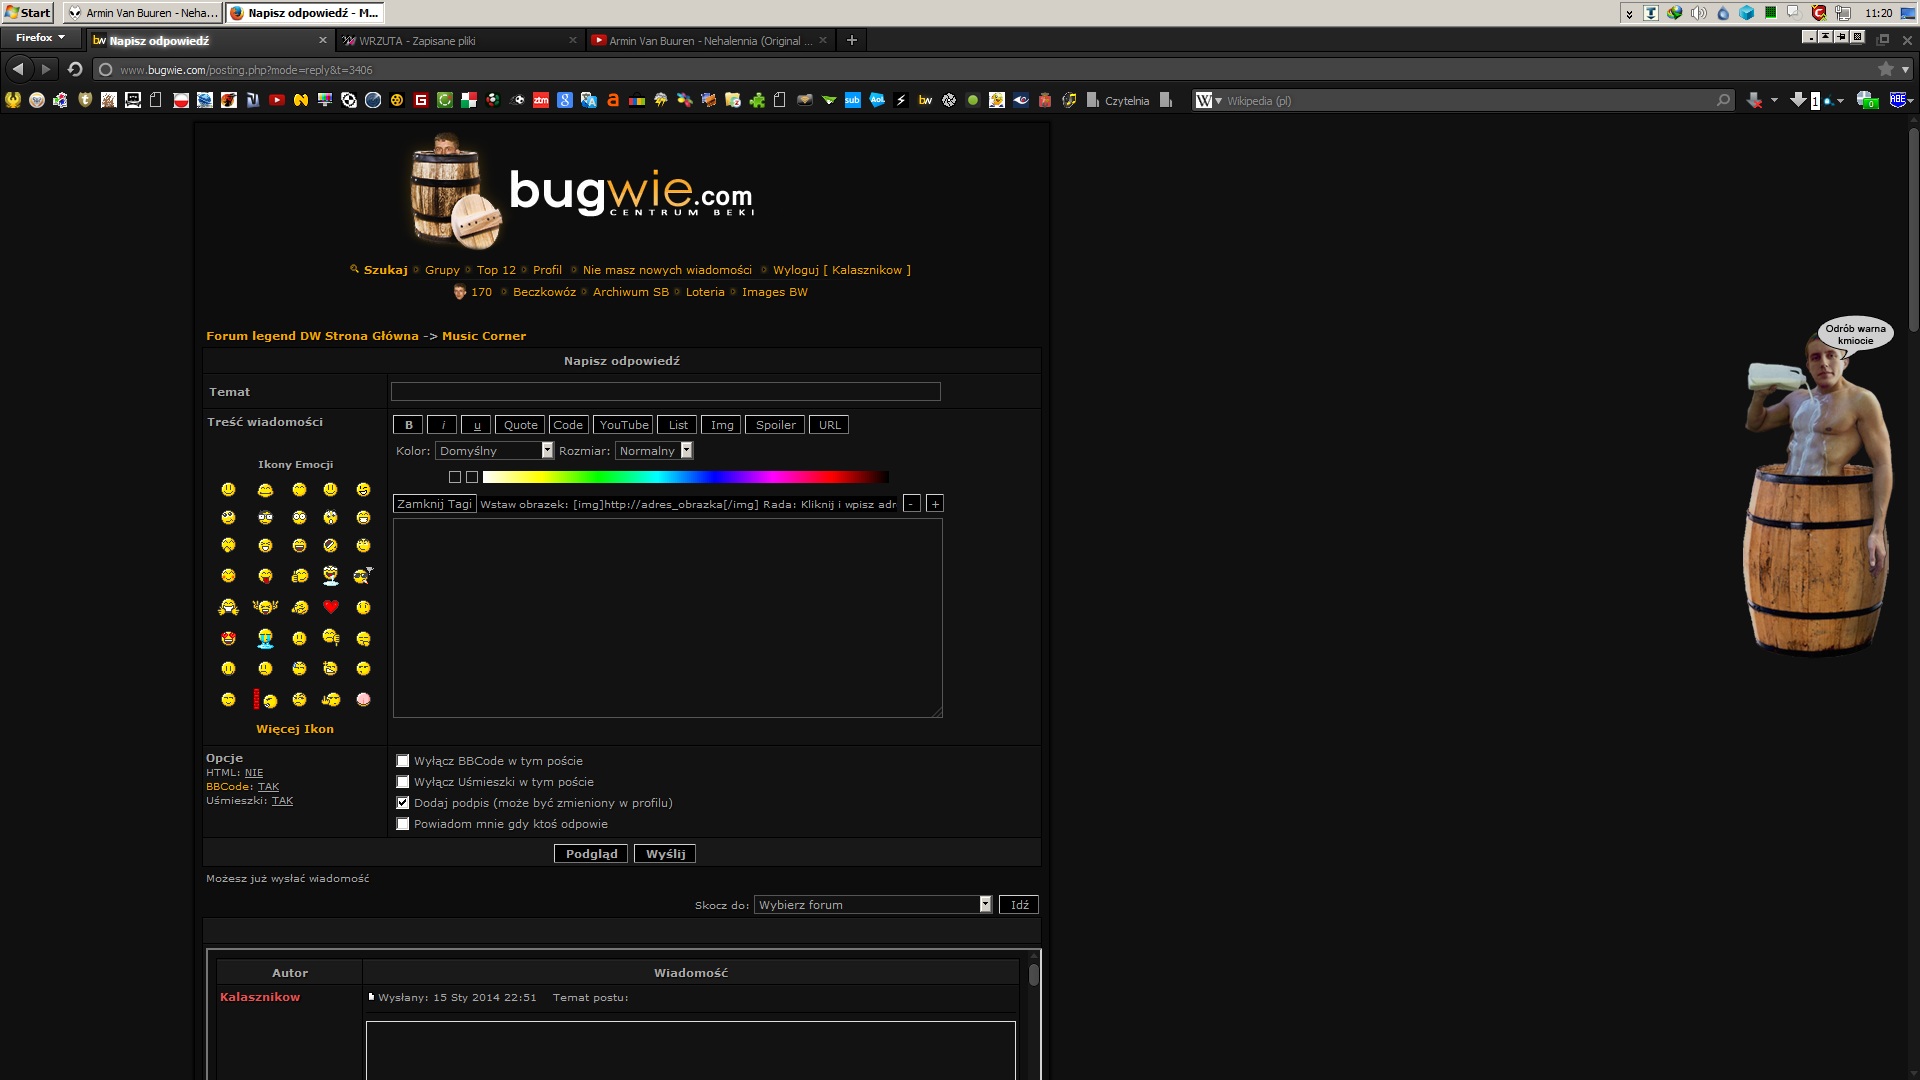Open the Firefox menu button

[x=40, y=38]
